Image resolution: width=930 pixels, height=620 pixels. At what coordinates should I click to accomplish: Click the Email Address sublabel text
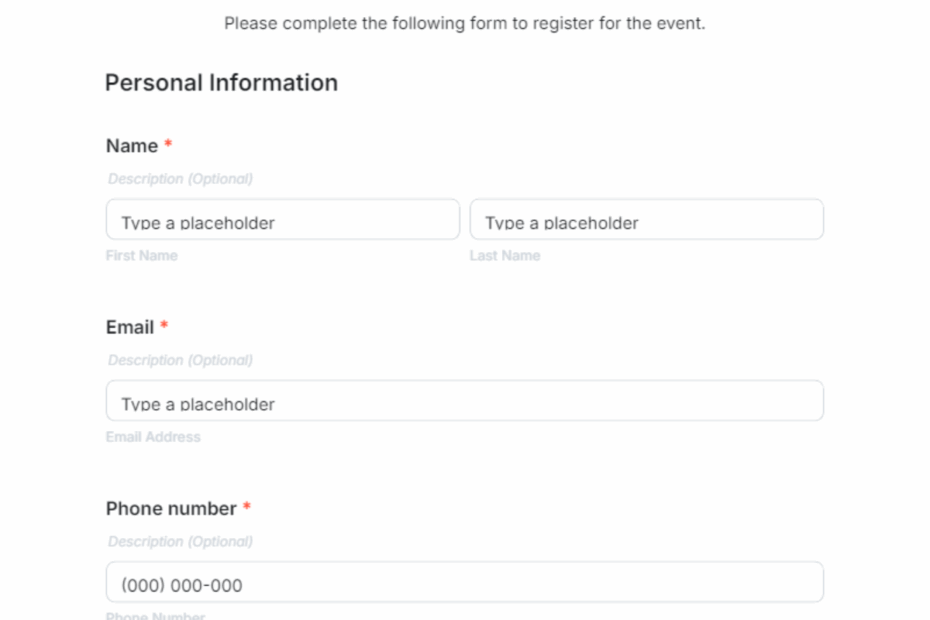153,436
